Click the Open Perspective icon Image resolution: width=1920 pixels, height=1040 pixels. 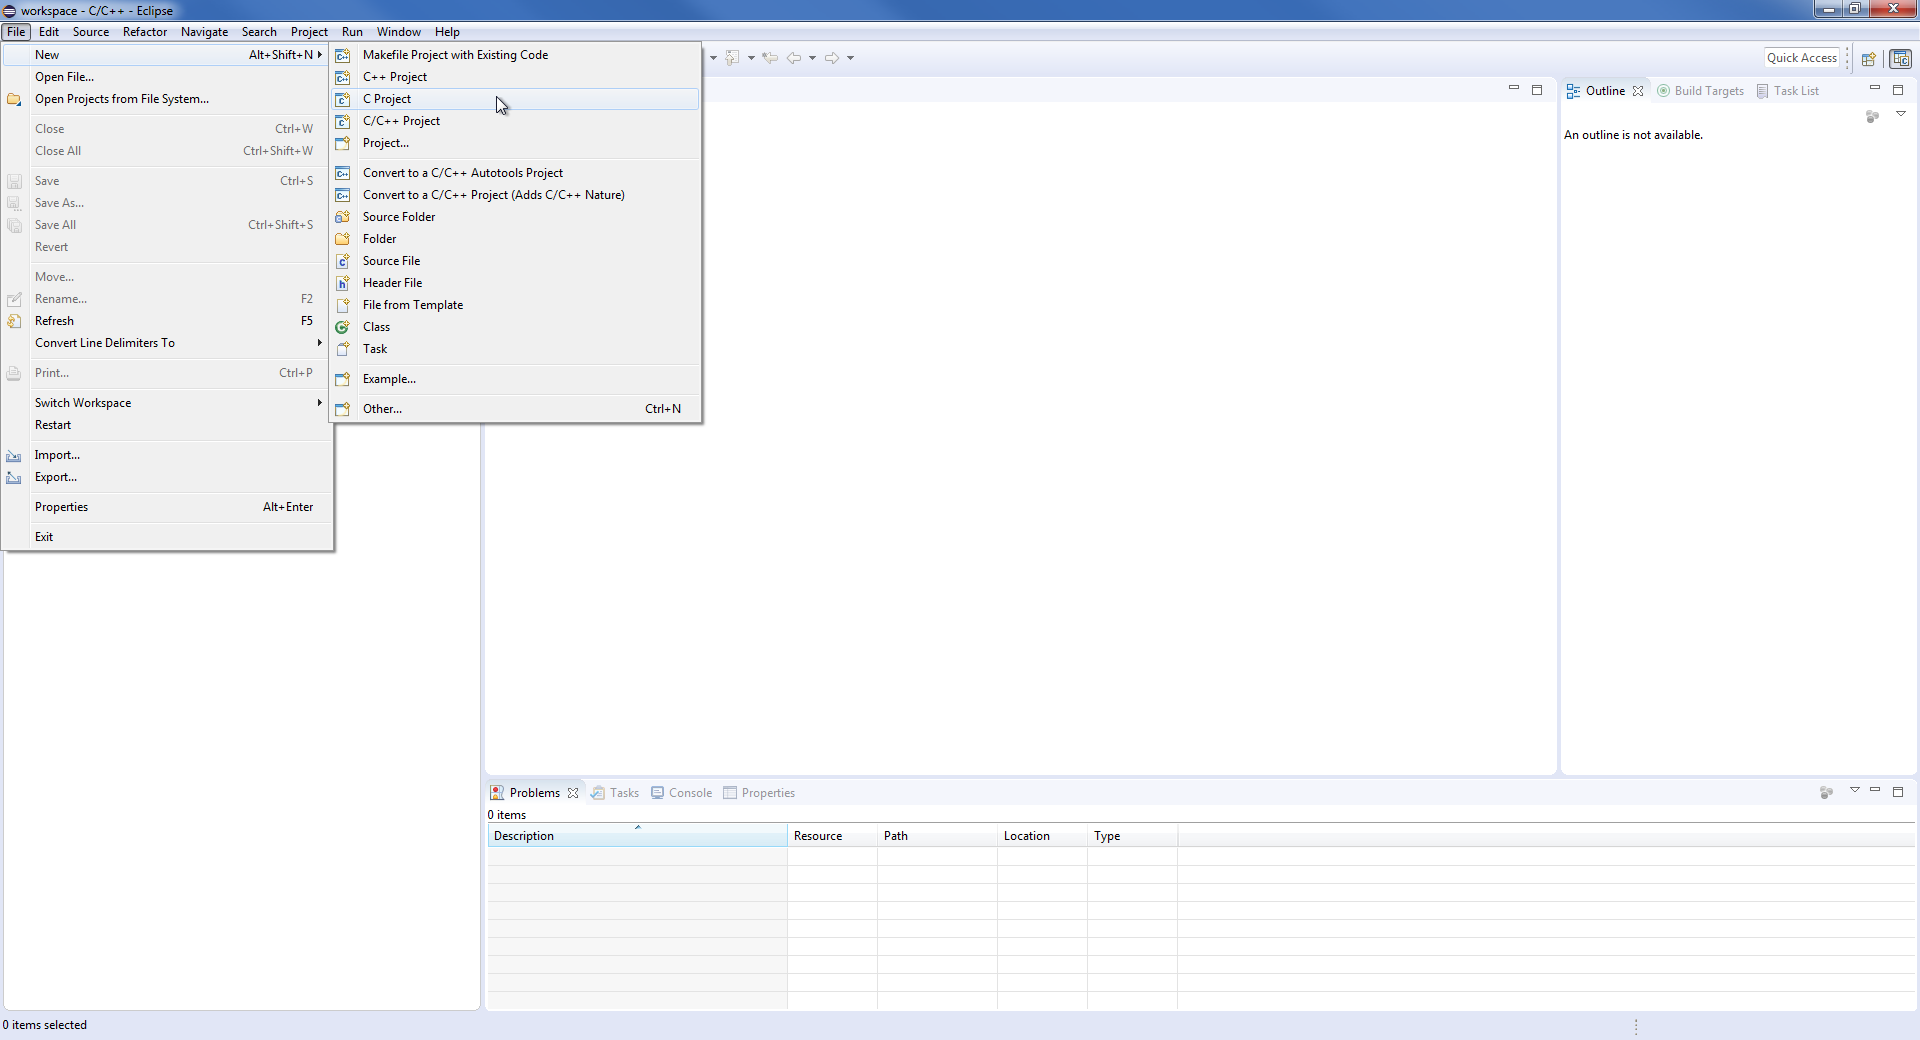tap(1868, 59)
